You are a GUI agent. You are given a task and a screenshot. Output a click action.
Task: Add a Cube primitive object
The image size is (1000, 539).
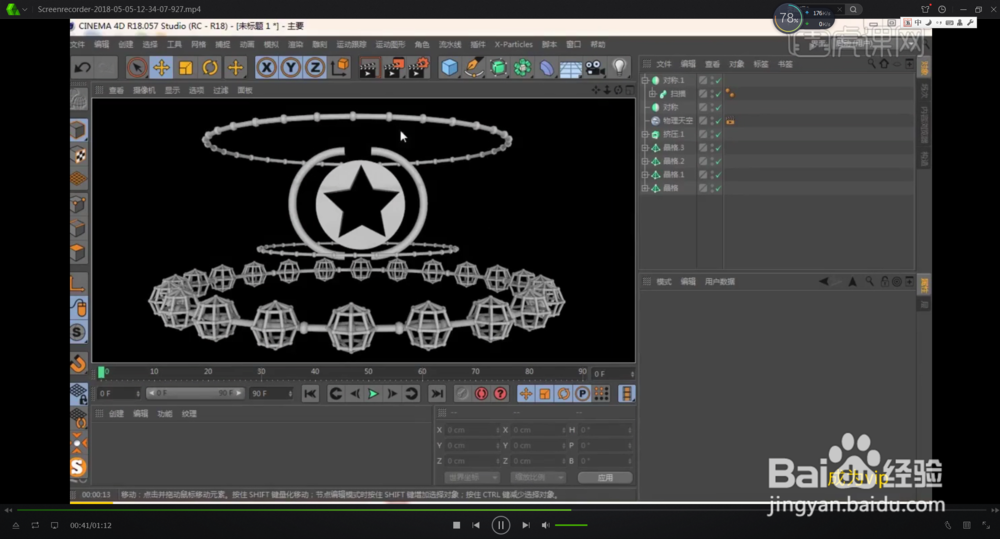450,68
